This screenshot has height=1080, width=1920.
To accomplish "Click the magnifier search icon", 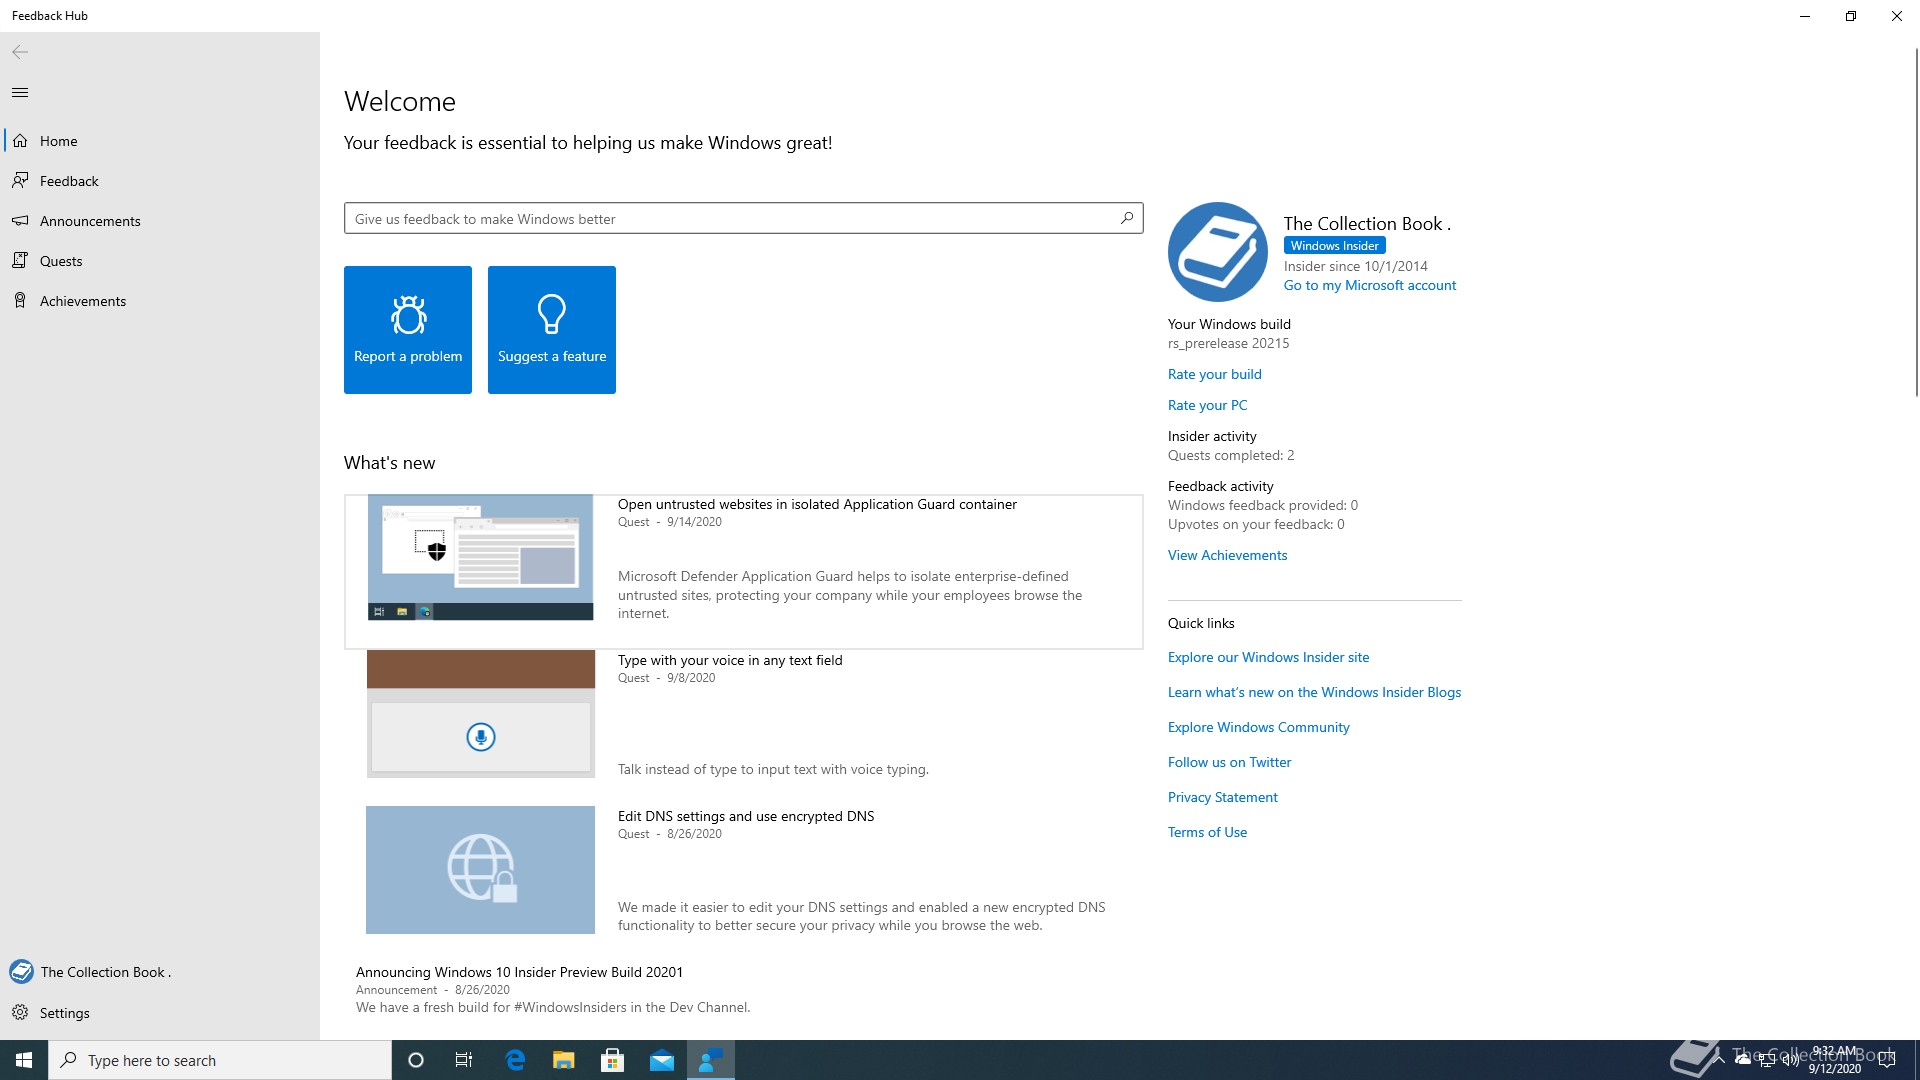I will [1127, 218].
